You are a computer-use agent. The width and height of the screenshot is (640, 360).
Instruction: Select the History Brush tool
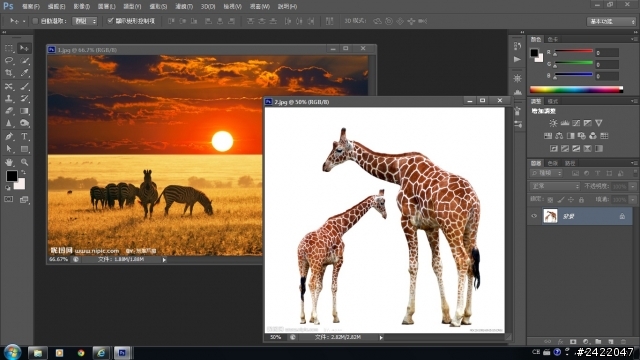[x=24, y=99]
